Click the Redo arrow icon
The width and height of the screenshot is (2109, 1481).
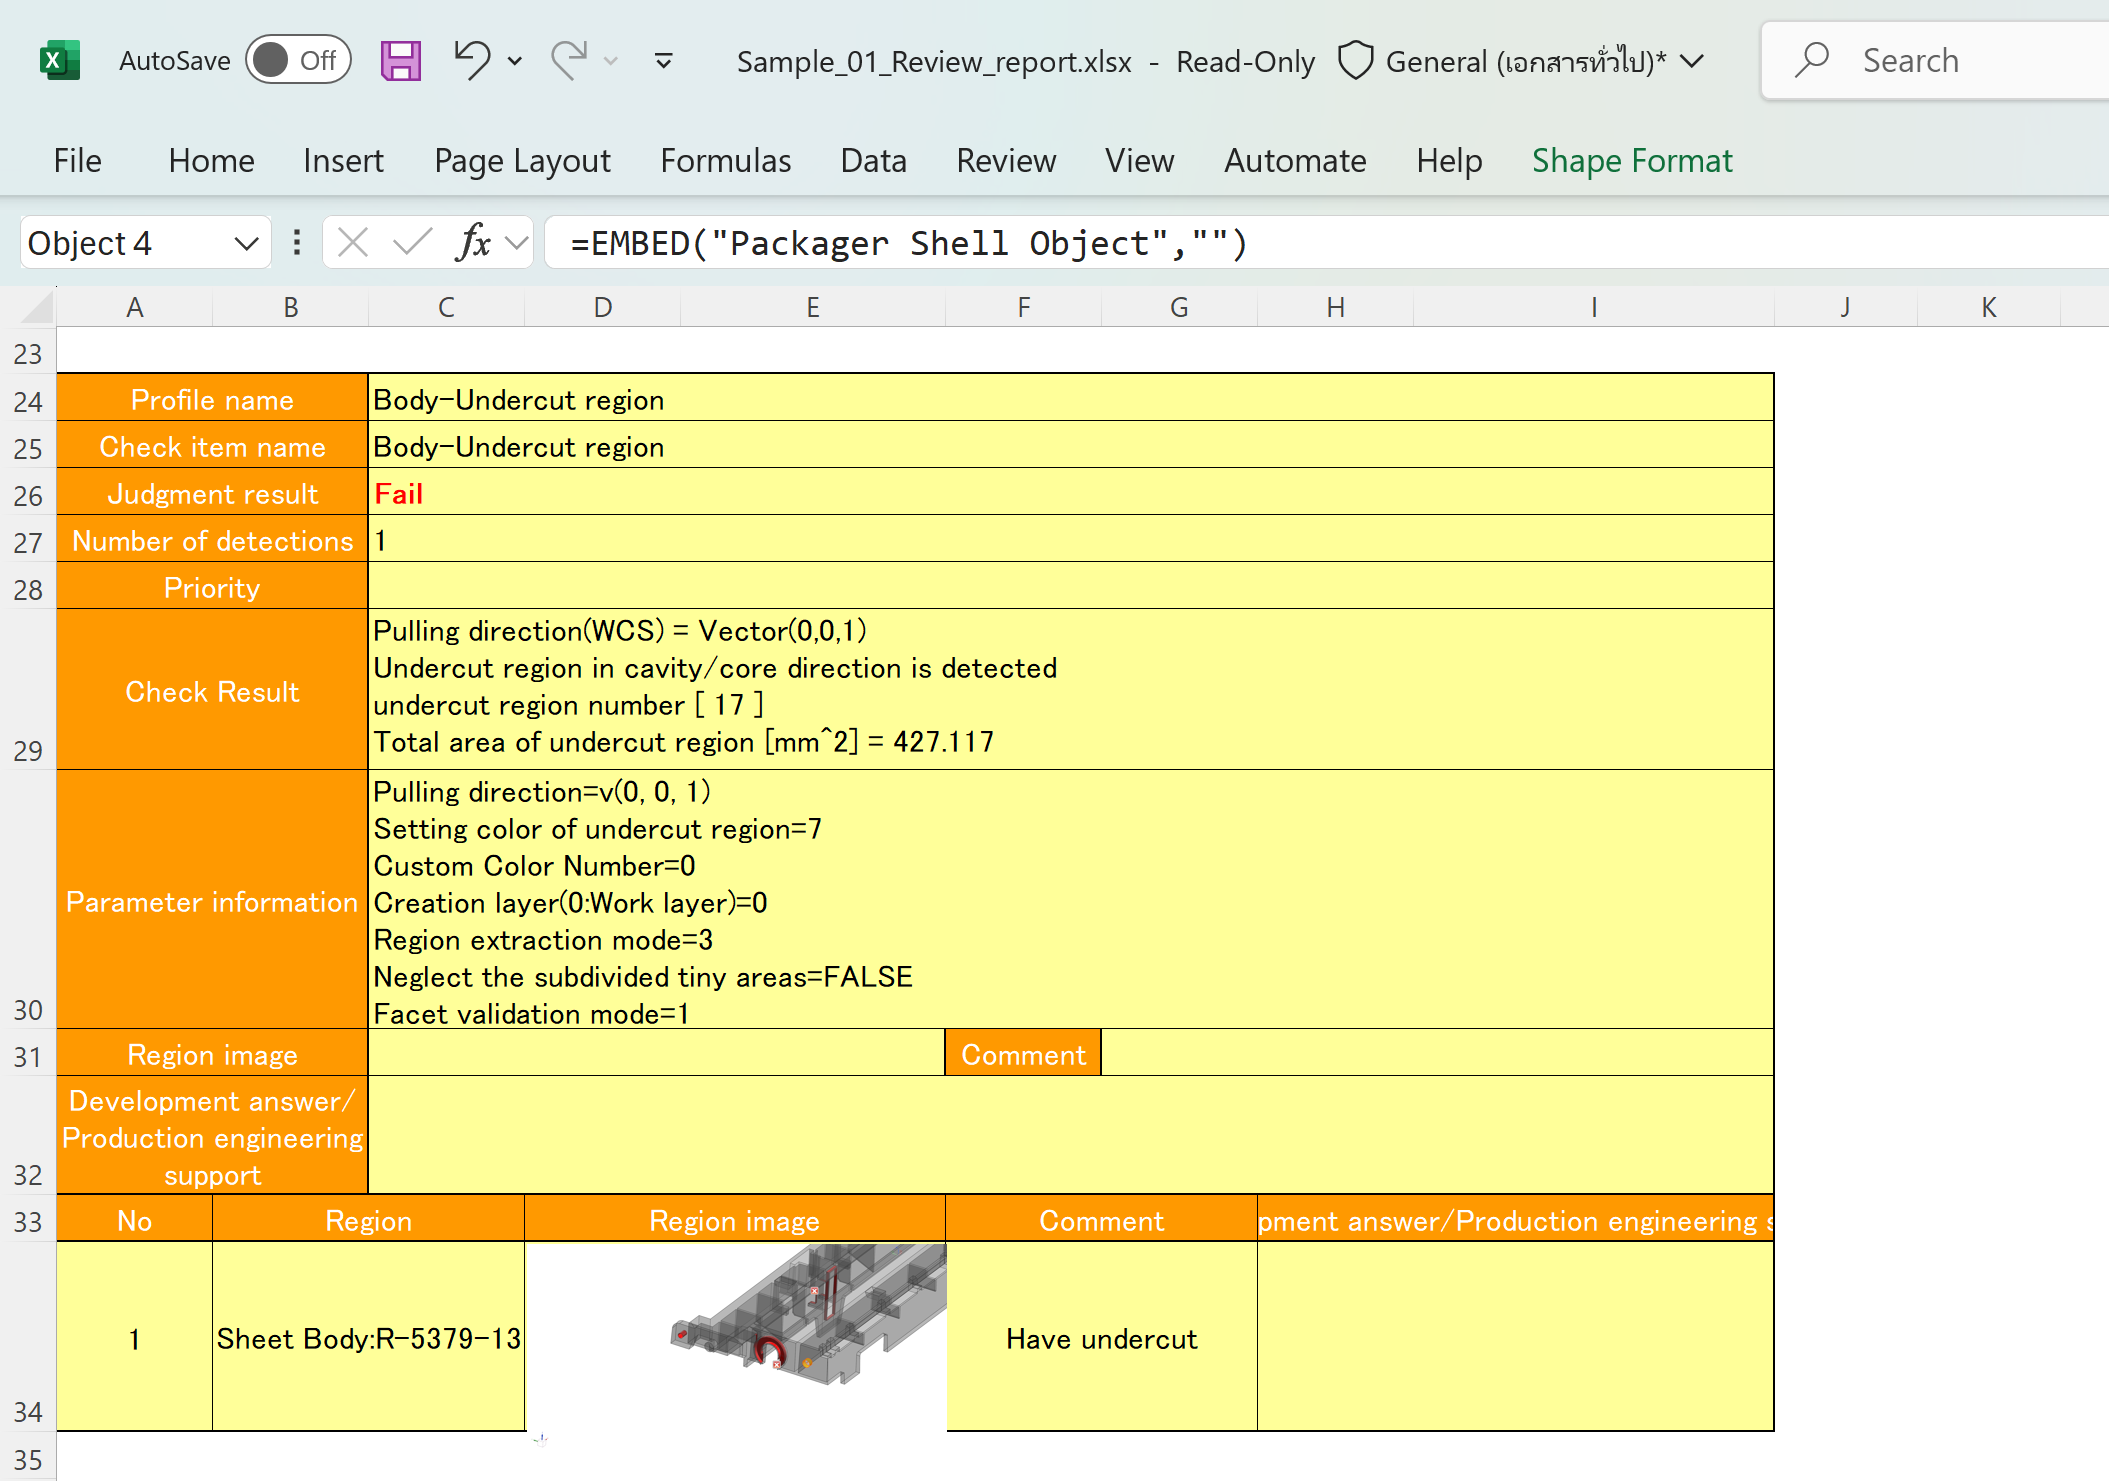[570, 60]
